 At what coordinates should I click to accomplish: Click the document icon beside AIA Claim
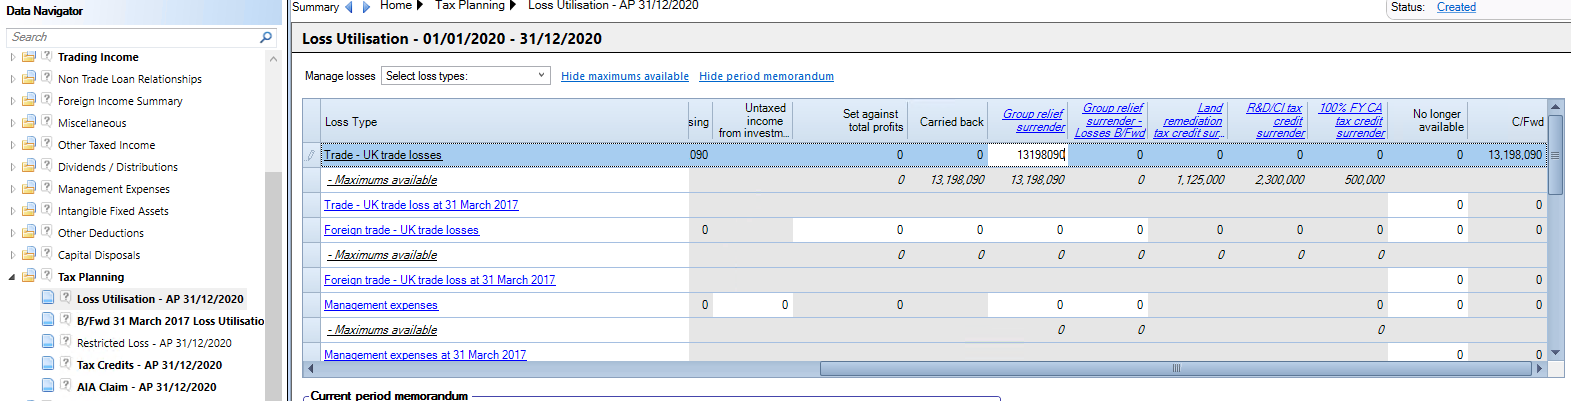click(48, 386)
